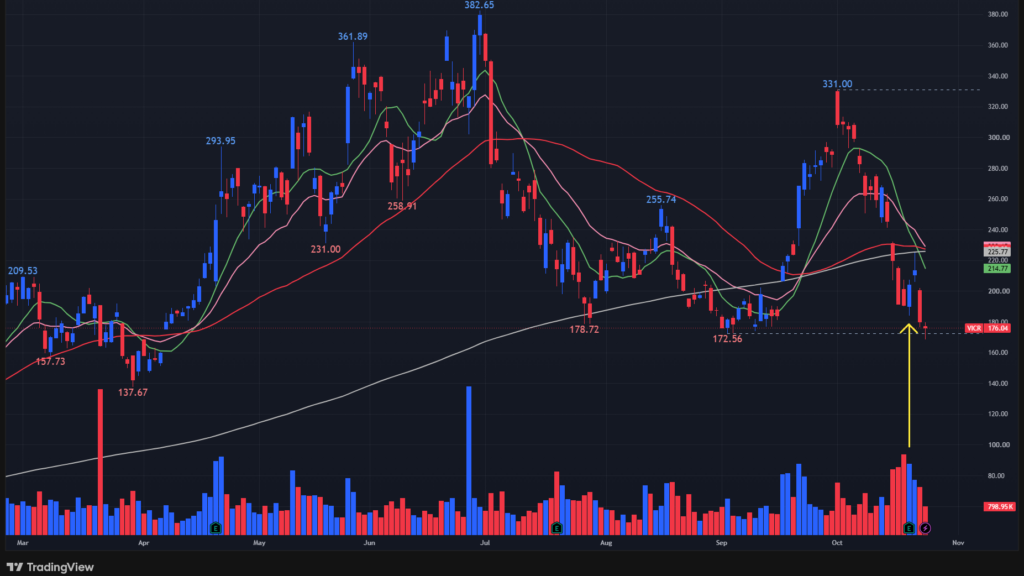Click 260.00 on the price axis
Screen dimensions: 1024x576
997,199
